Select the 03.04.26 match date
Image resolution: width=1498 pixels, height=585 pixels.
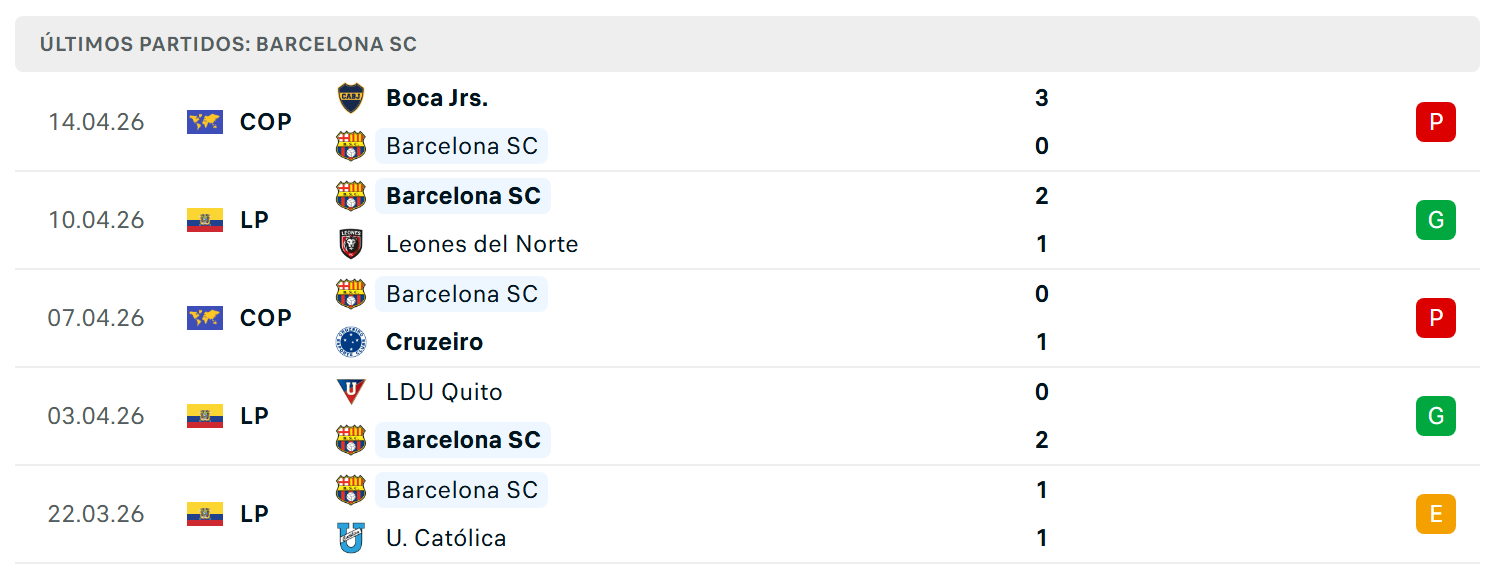tap(96, 416)
